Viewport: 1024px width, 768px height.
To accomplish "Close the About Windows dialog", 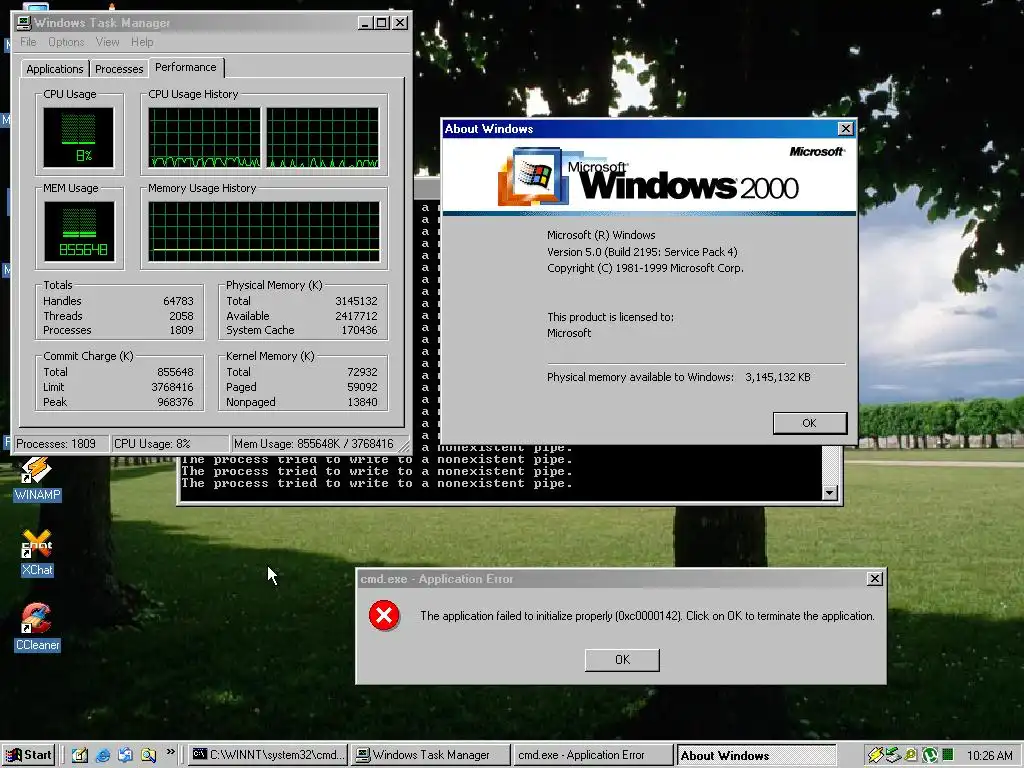I will click(845, 129).
